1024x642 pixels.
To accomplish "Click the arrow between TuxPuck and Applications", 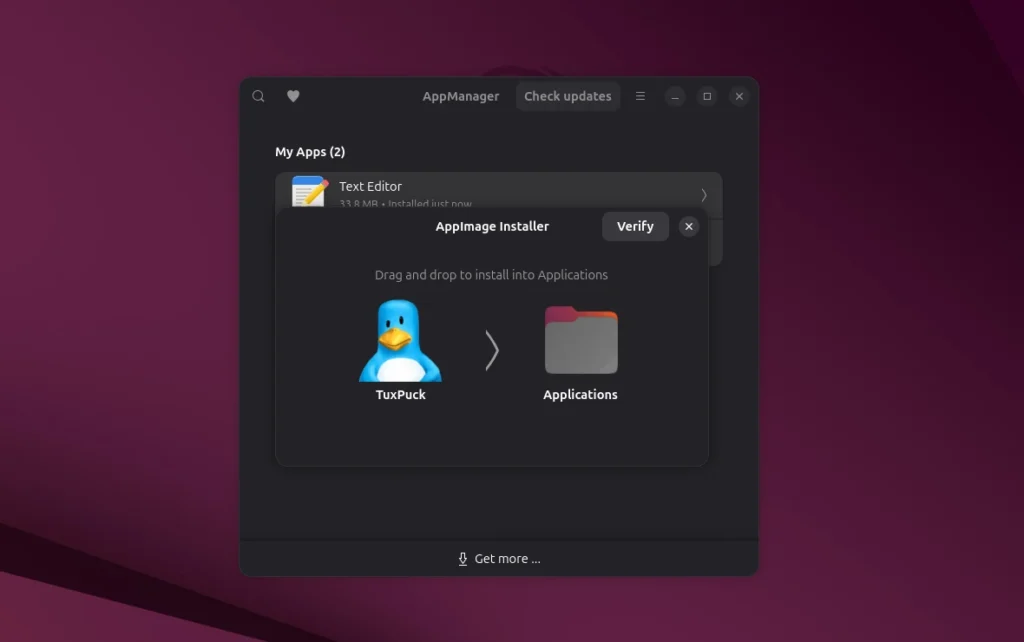I will coord(491,349).
